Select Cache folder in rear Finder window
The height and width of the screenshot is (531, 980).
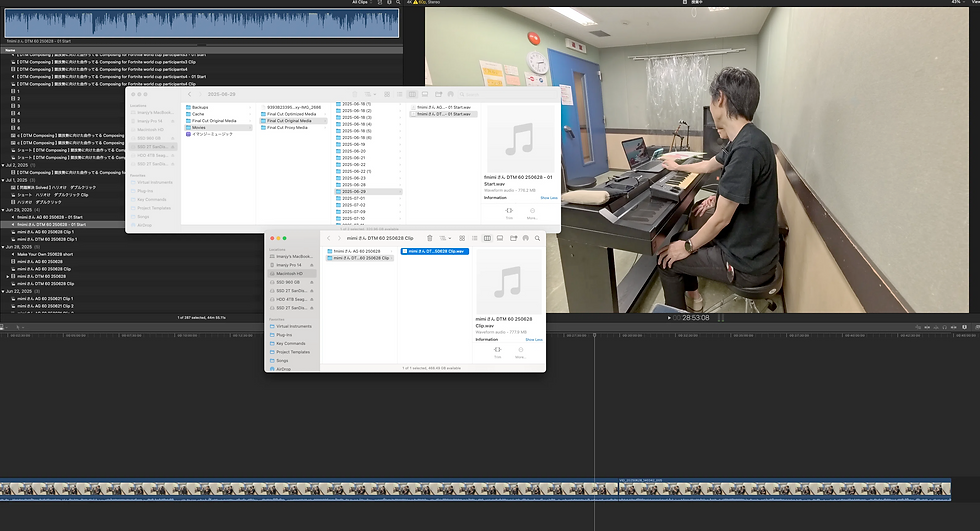point(219,114)
